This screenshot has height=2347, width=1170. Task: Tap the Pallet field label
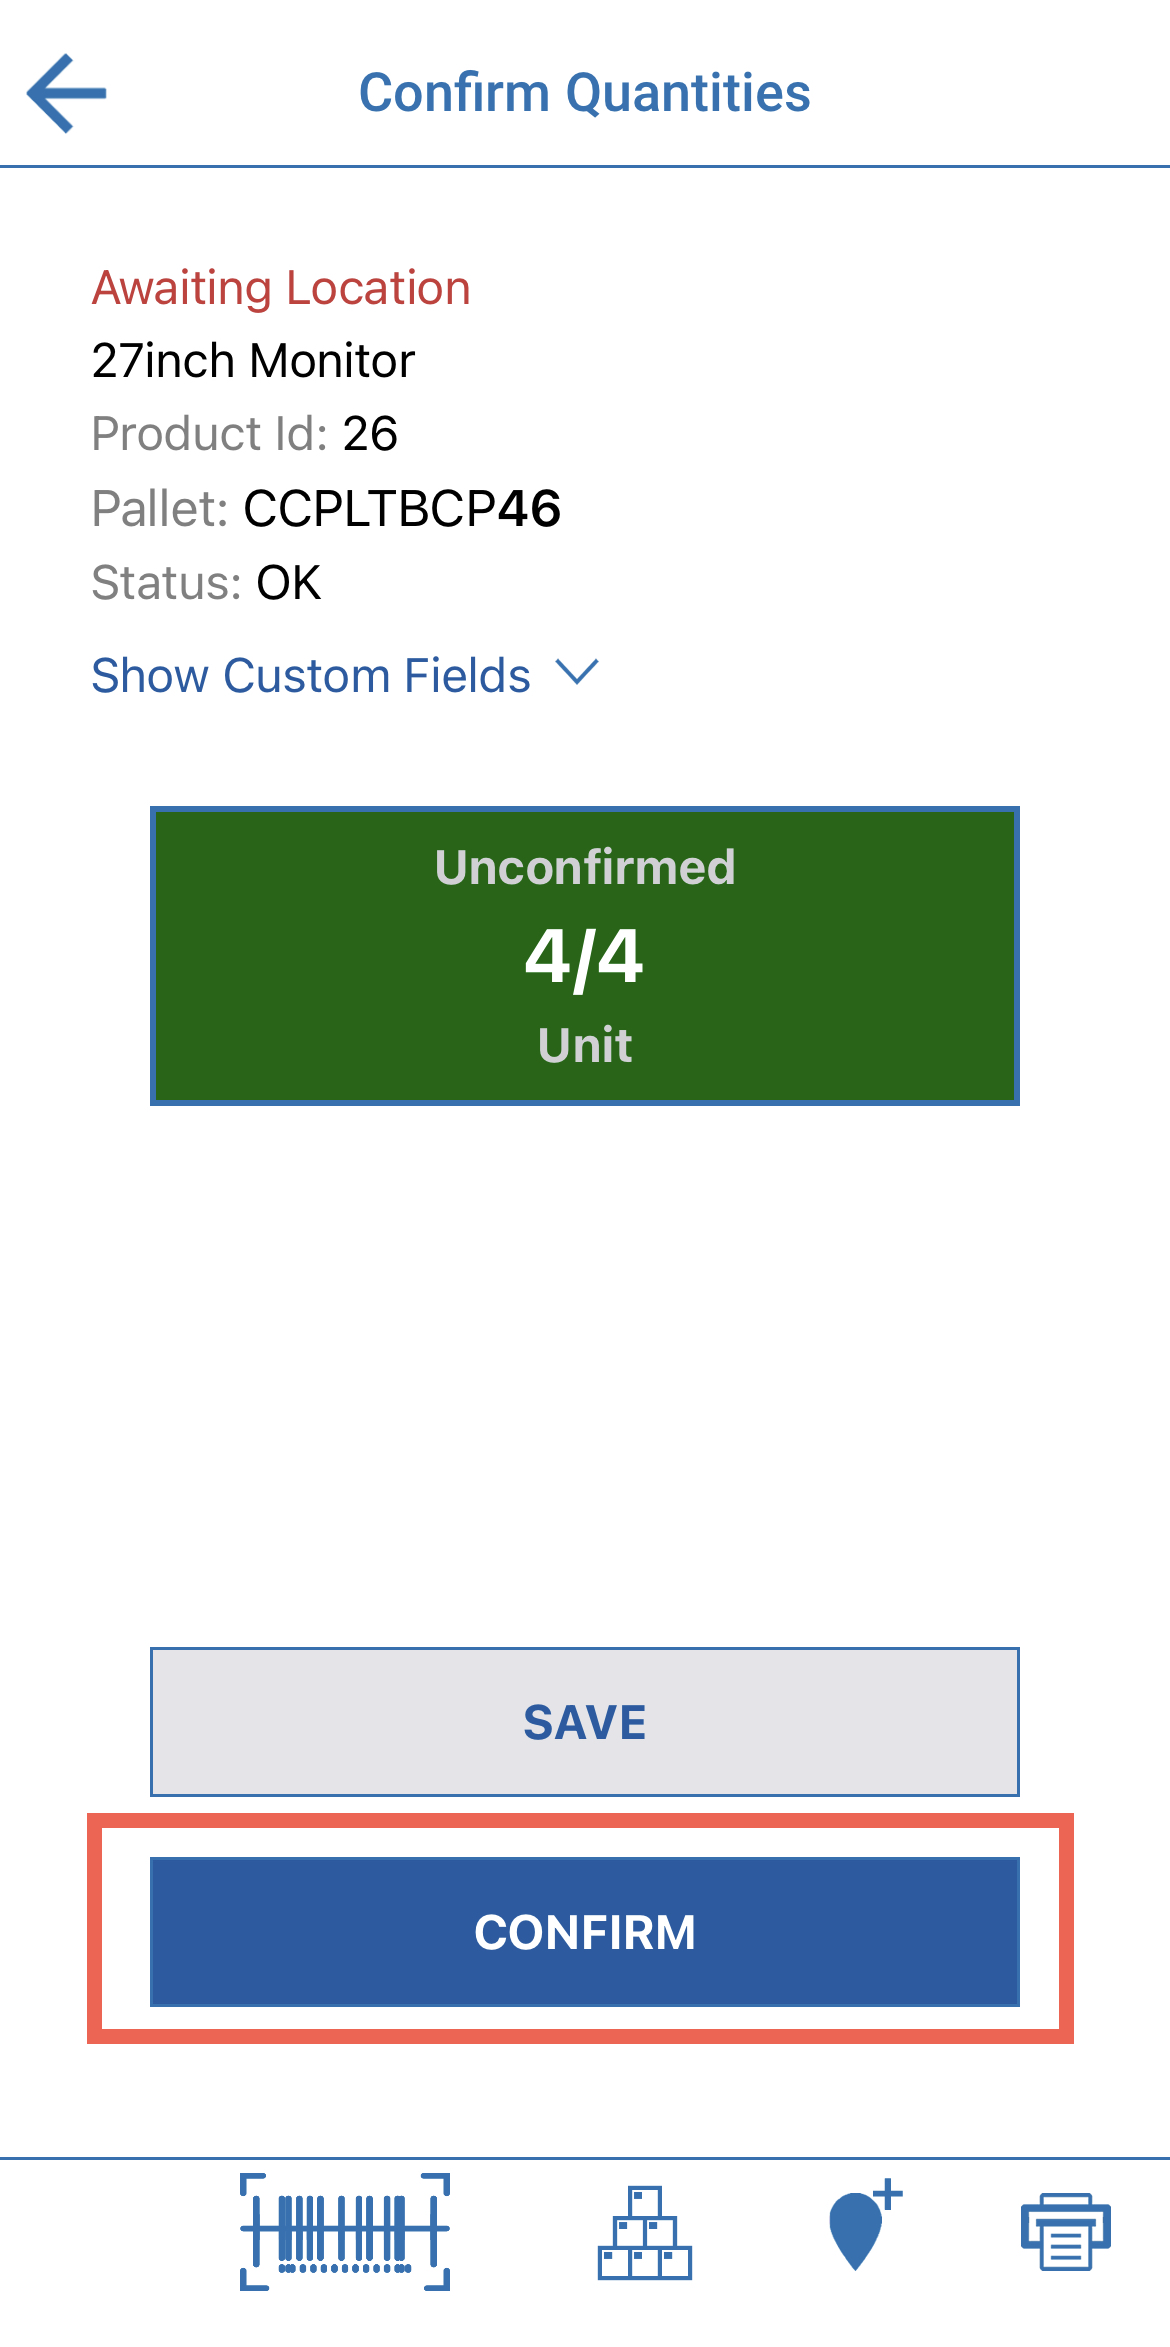pos(160,509)
